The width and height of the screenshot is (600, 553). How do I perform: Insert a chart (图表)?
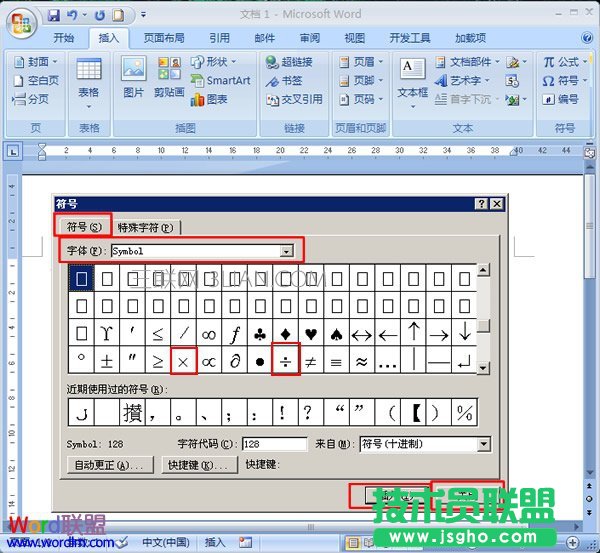click(x=209, y=100)
